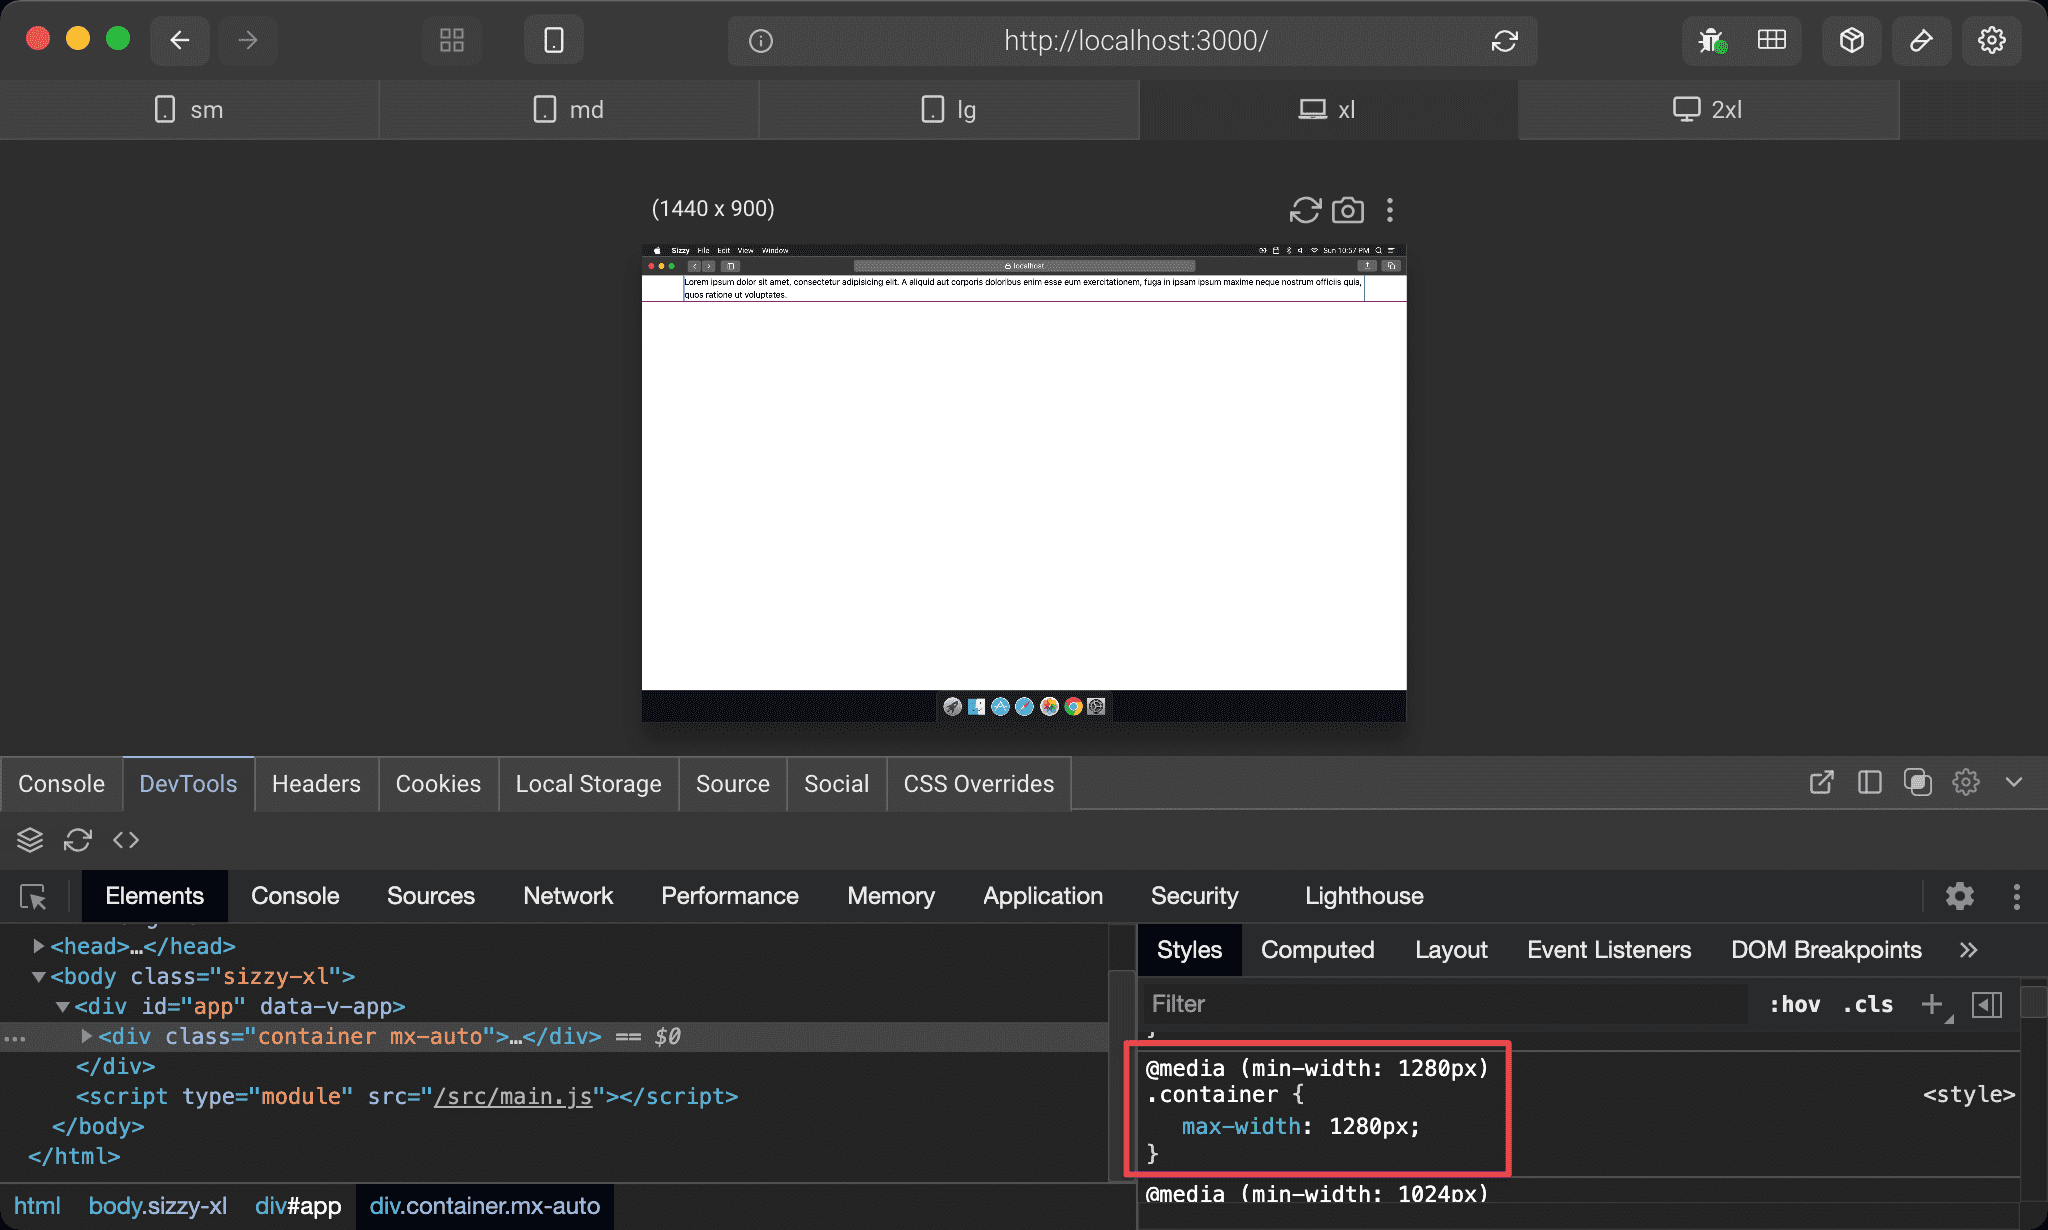Go back using the back arrow button
The width and height of the screenshot is (2048, 1230).
point(180,41)
